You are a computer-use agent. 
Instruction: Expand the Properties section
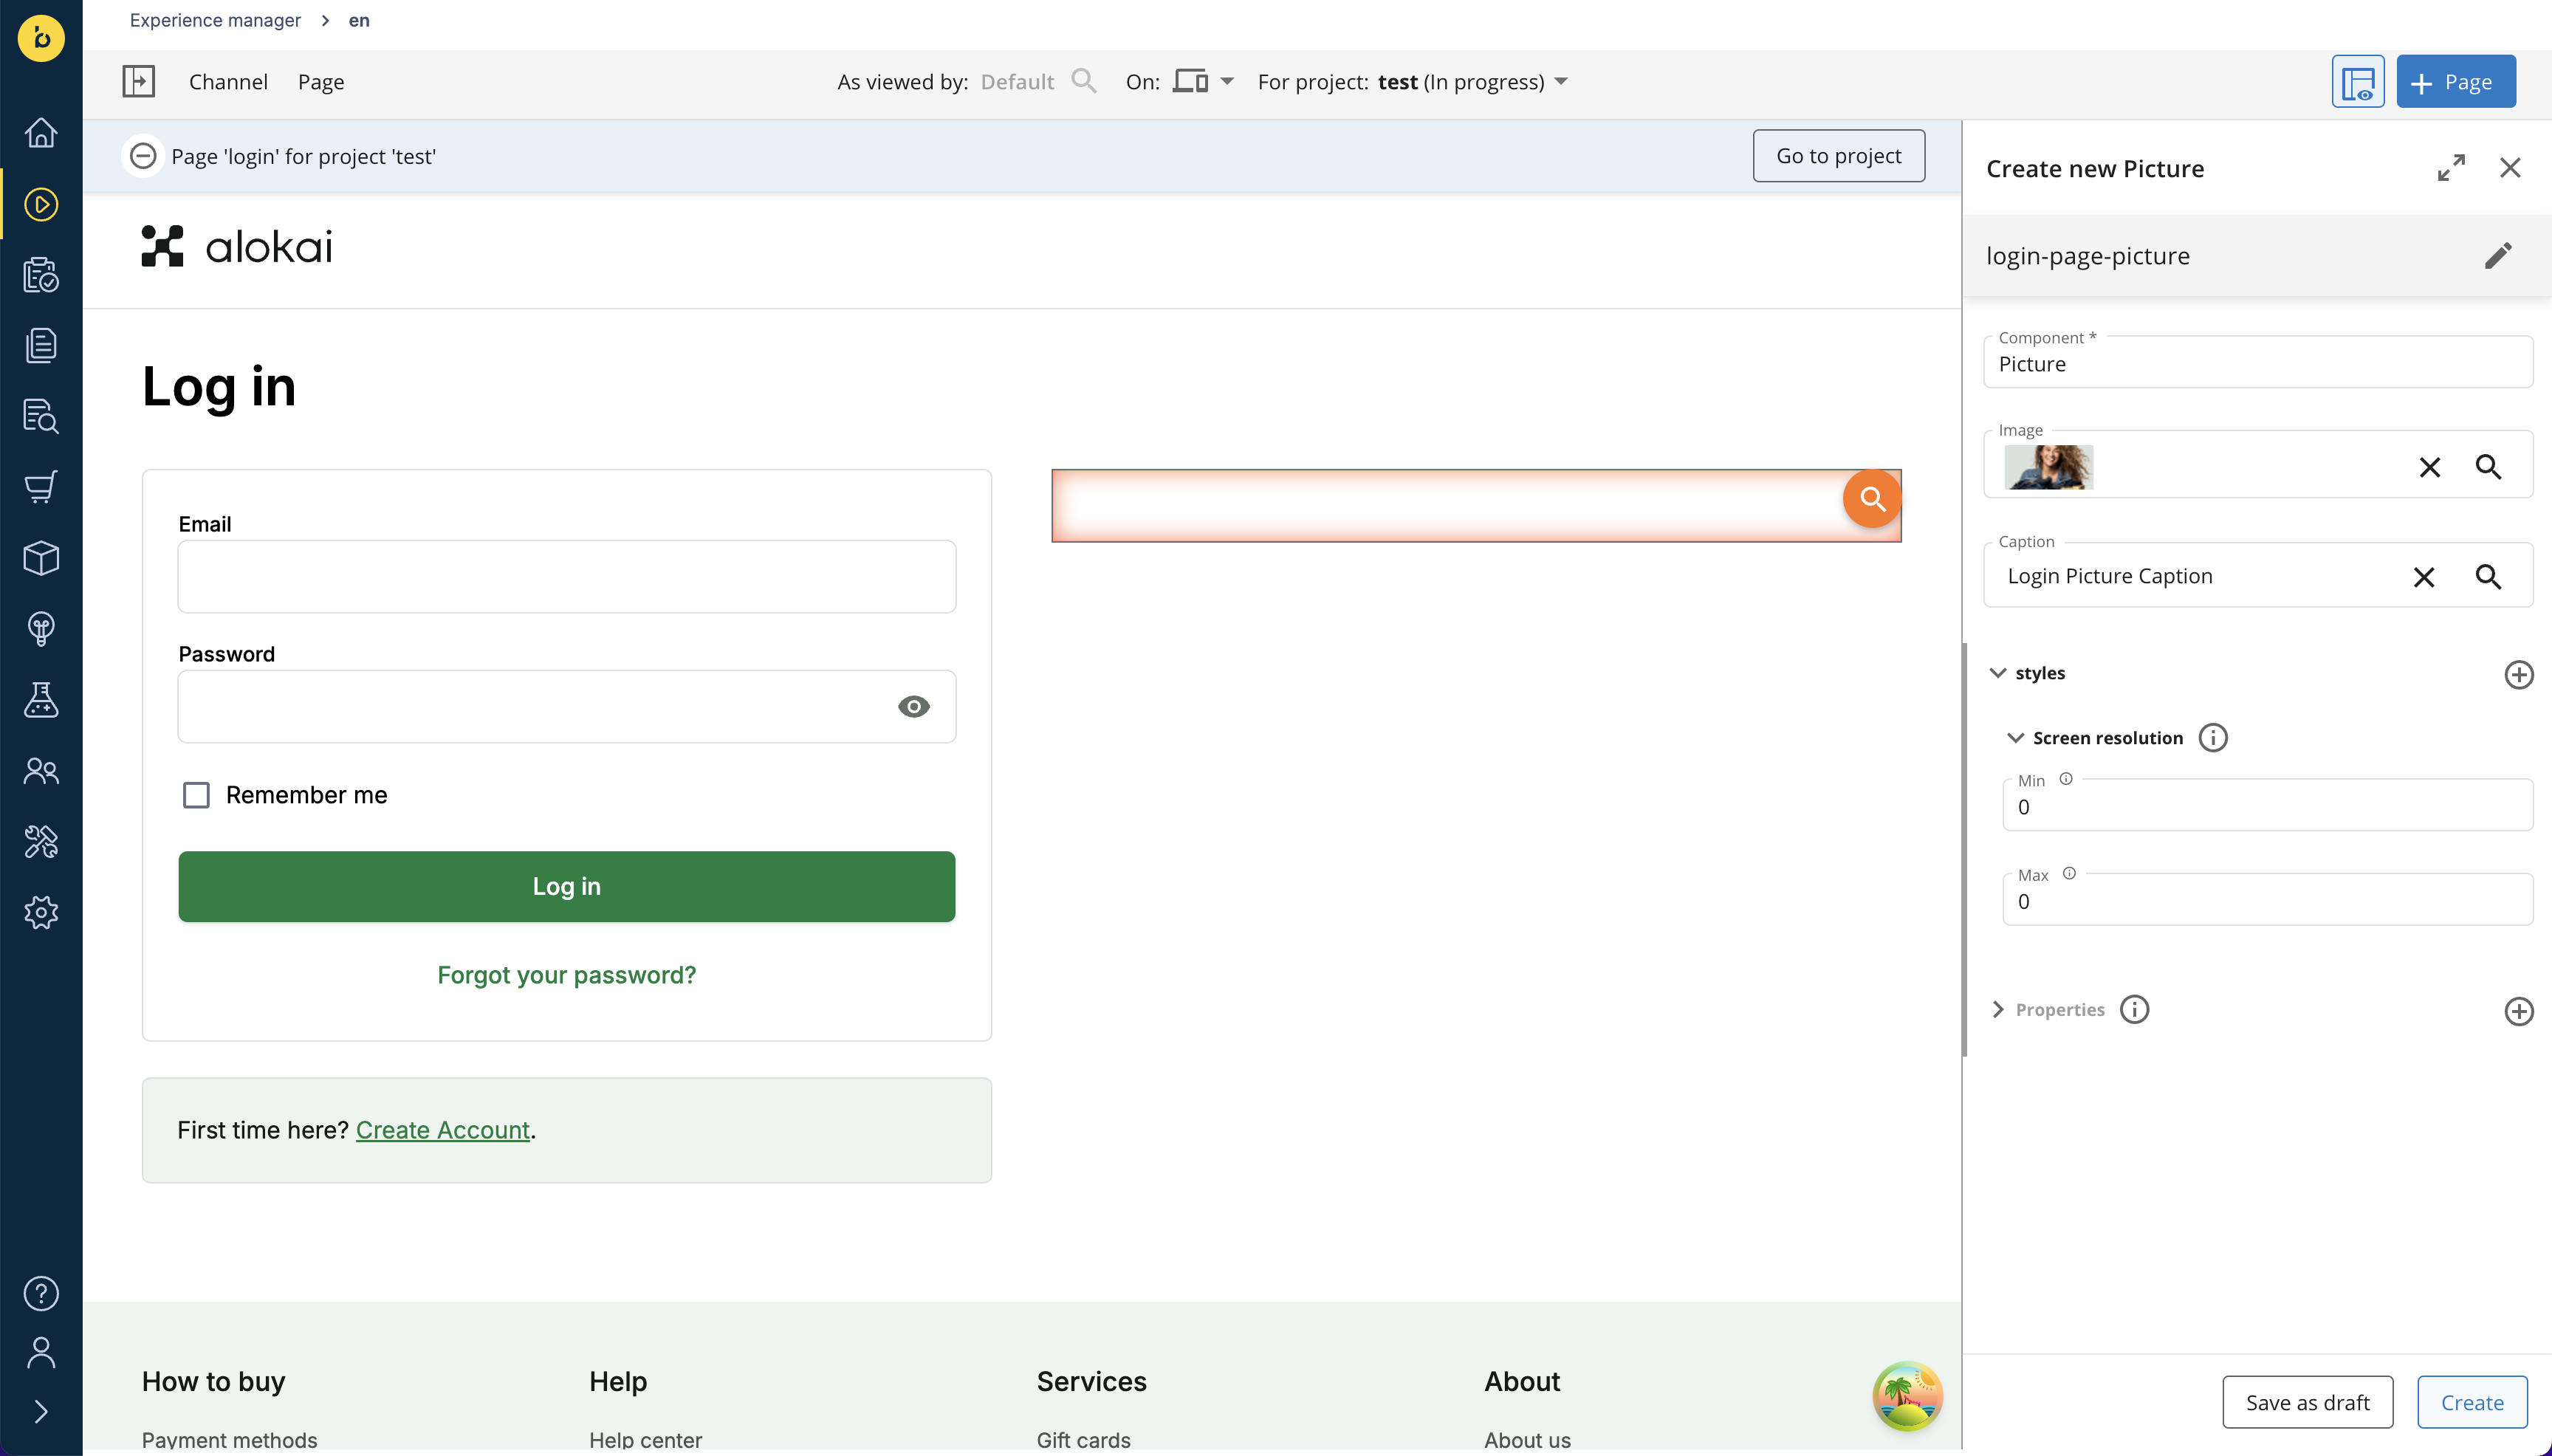pyautogui.click(x=1997, y=1010)
